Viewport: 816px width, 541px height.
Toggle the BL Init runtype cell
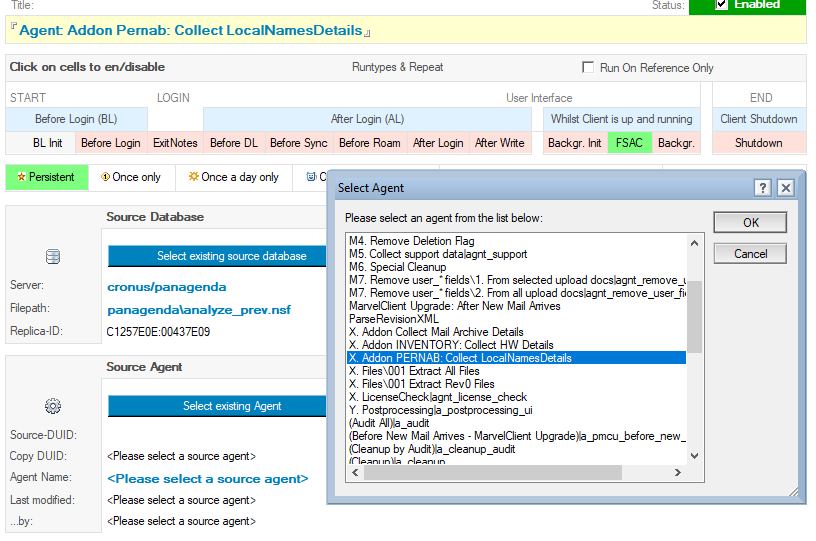point(41,143)
